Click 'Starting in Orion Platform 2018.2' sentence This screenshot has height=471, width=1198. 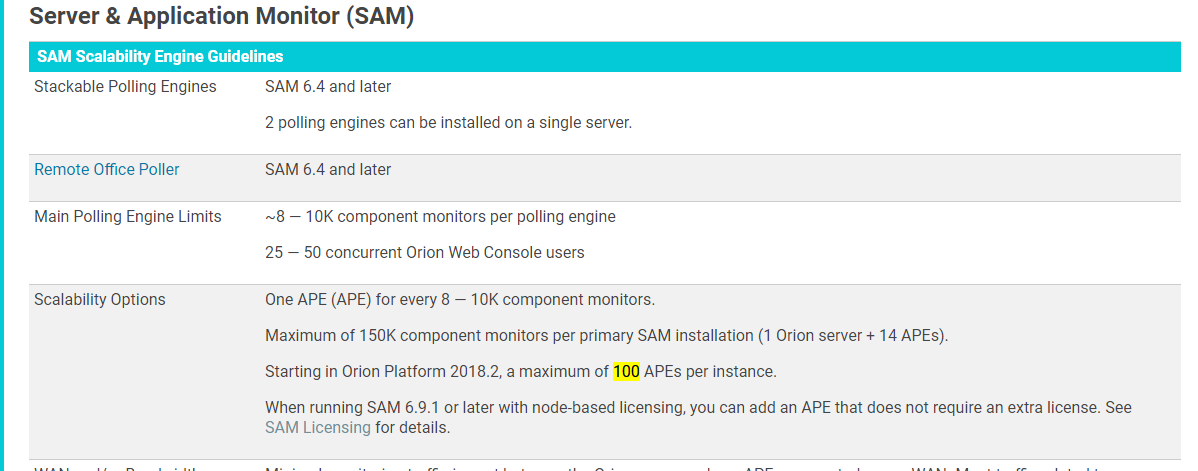[521, 372]
